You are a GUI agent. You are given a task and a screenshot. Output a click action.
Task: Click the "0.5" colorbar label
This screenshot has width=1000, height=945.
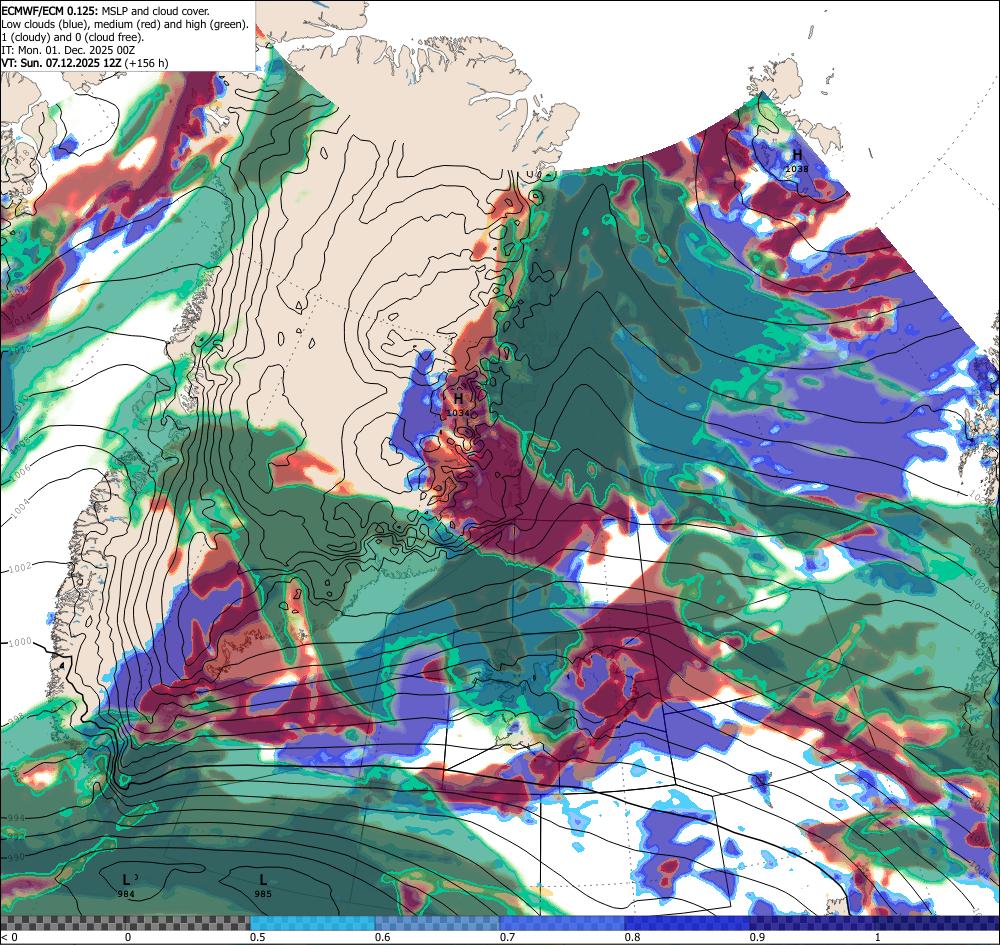click(258, 937)
